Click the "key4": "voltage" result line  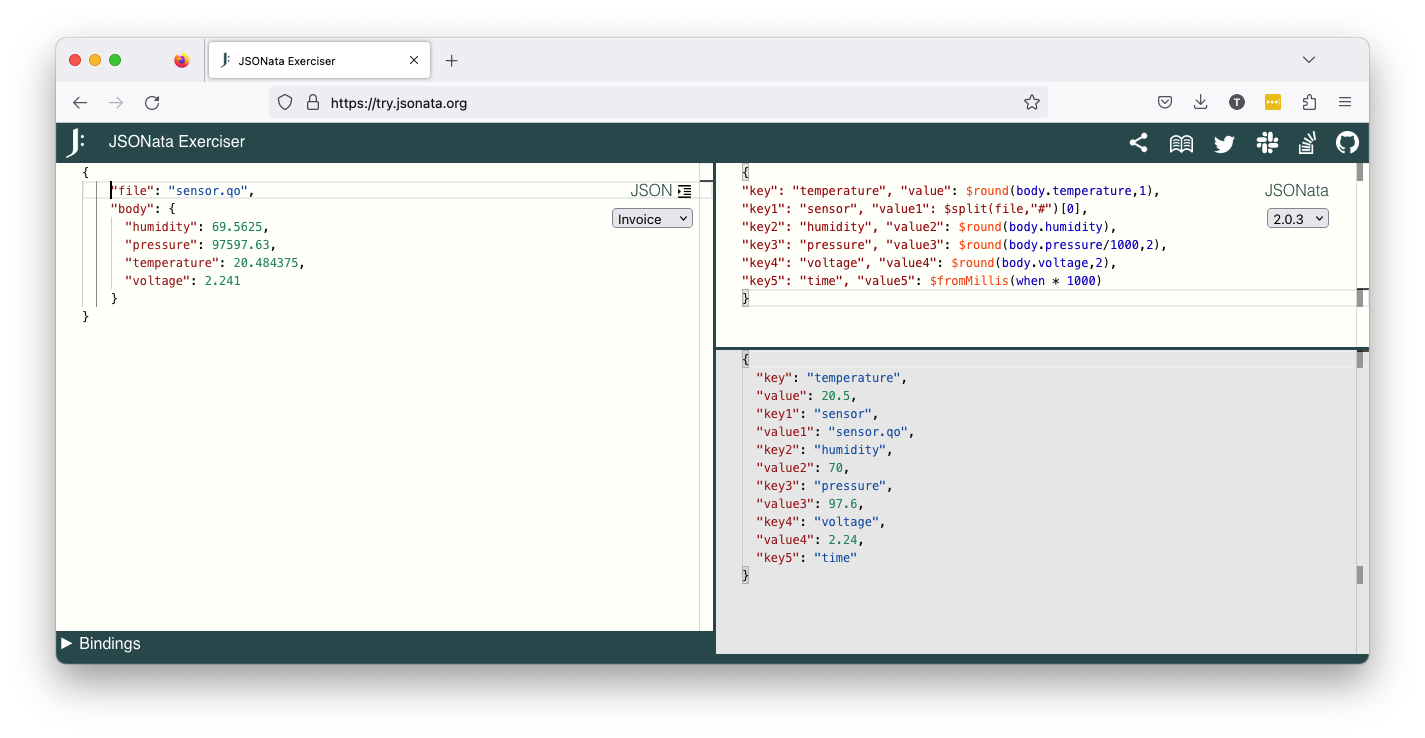click(821, 522)
